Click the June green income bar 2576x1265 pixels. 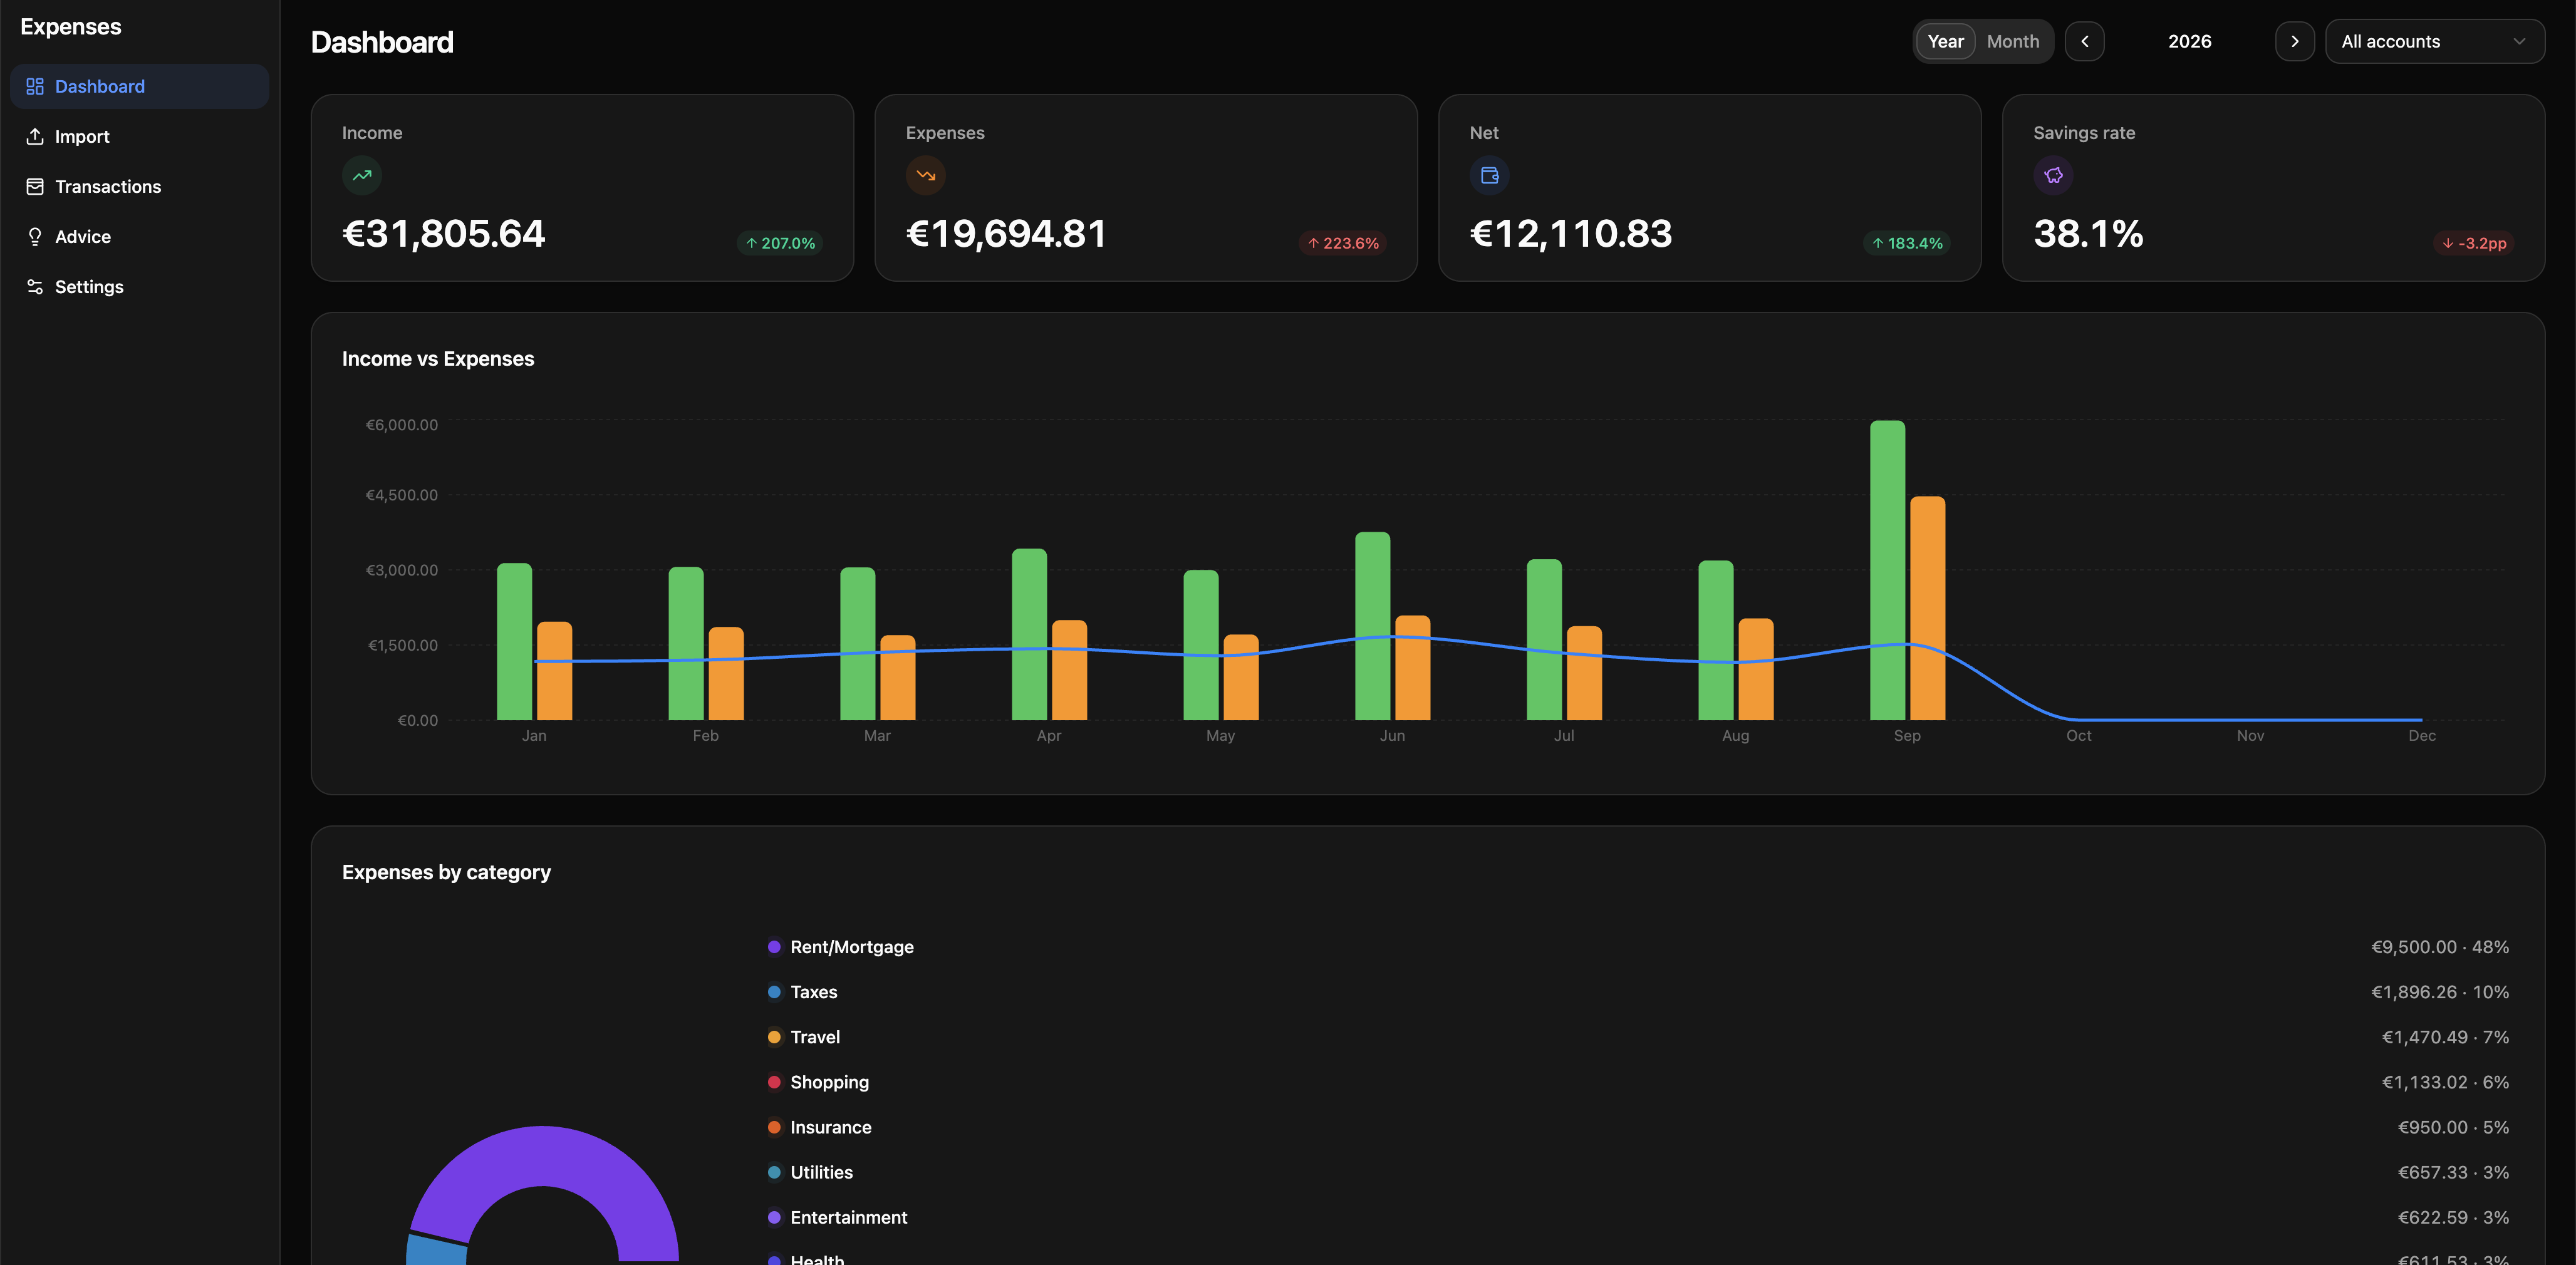[x=1372, y=626]
